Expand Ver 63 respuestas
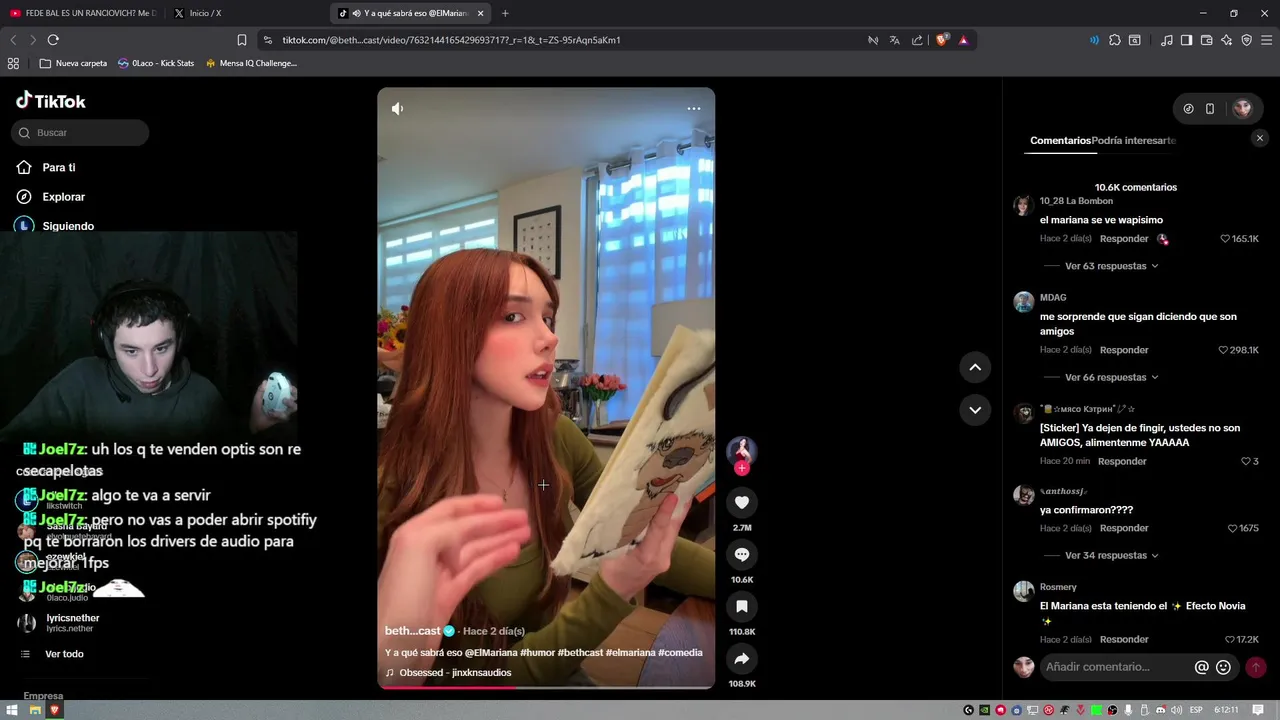1280x720 pixels. (x=1111, y=266)
